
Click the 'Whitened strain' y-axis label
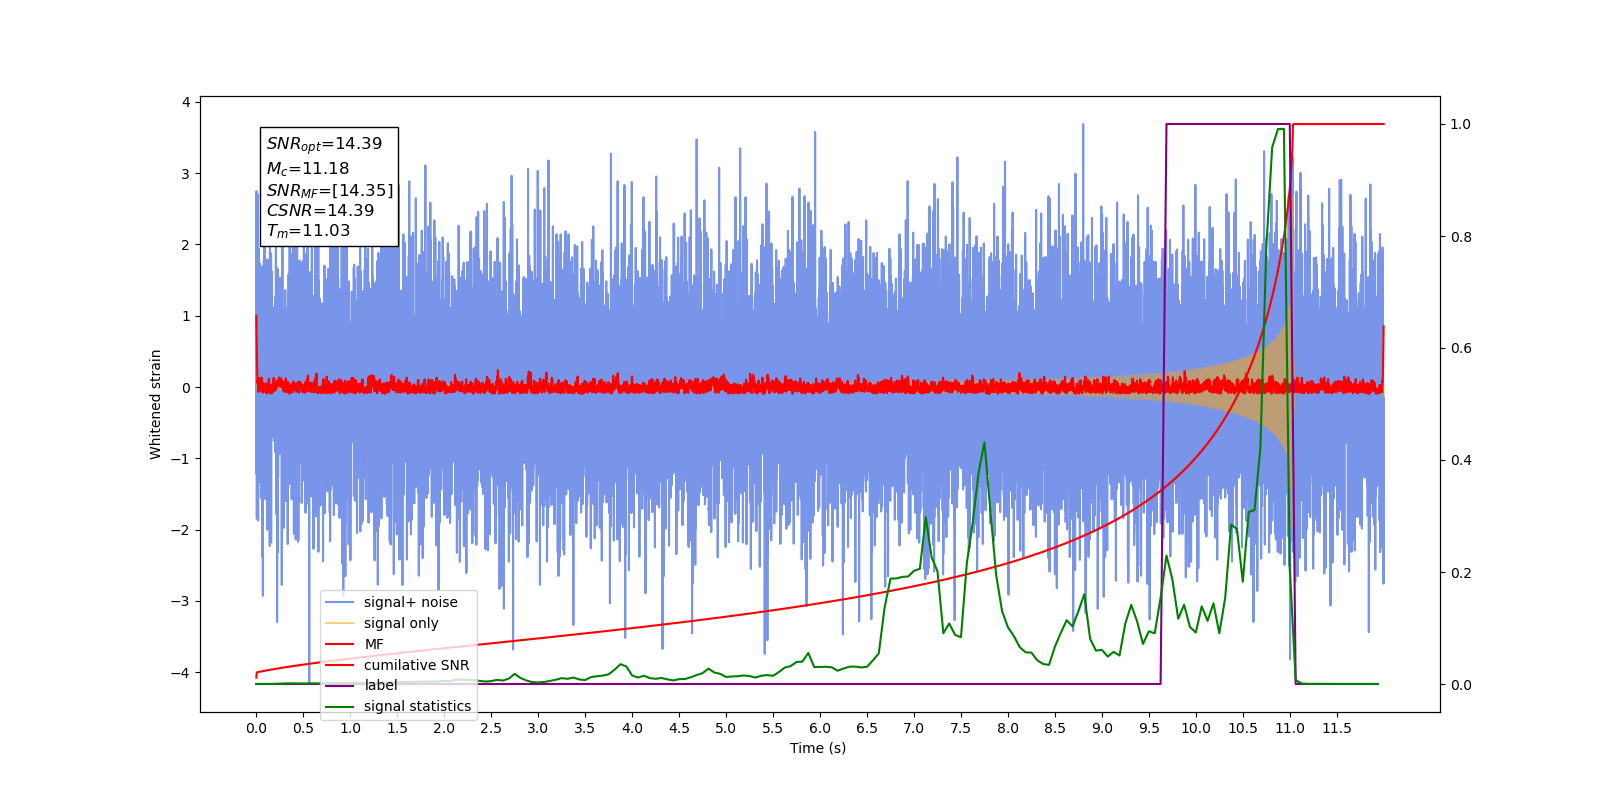coord(155,404)
